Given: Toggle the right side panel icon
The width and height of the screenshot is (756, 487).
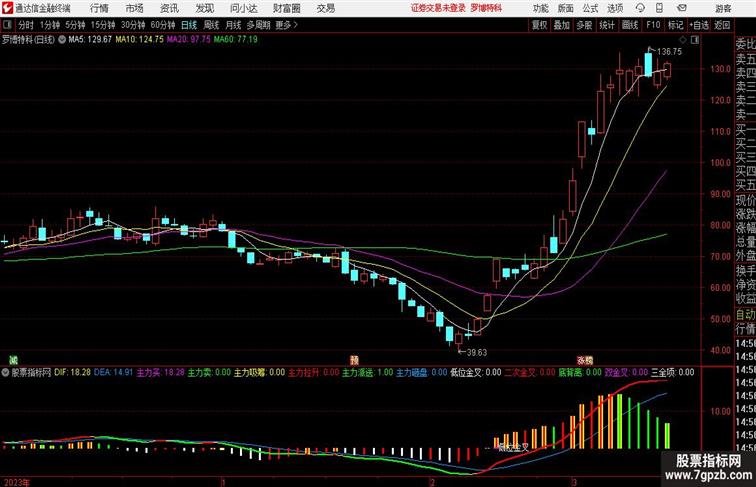Looking at the screenshot, I should [695, 40].
